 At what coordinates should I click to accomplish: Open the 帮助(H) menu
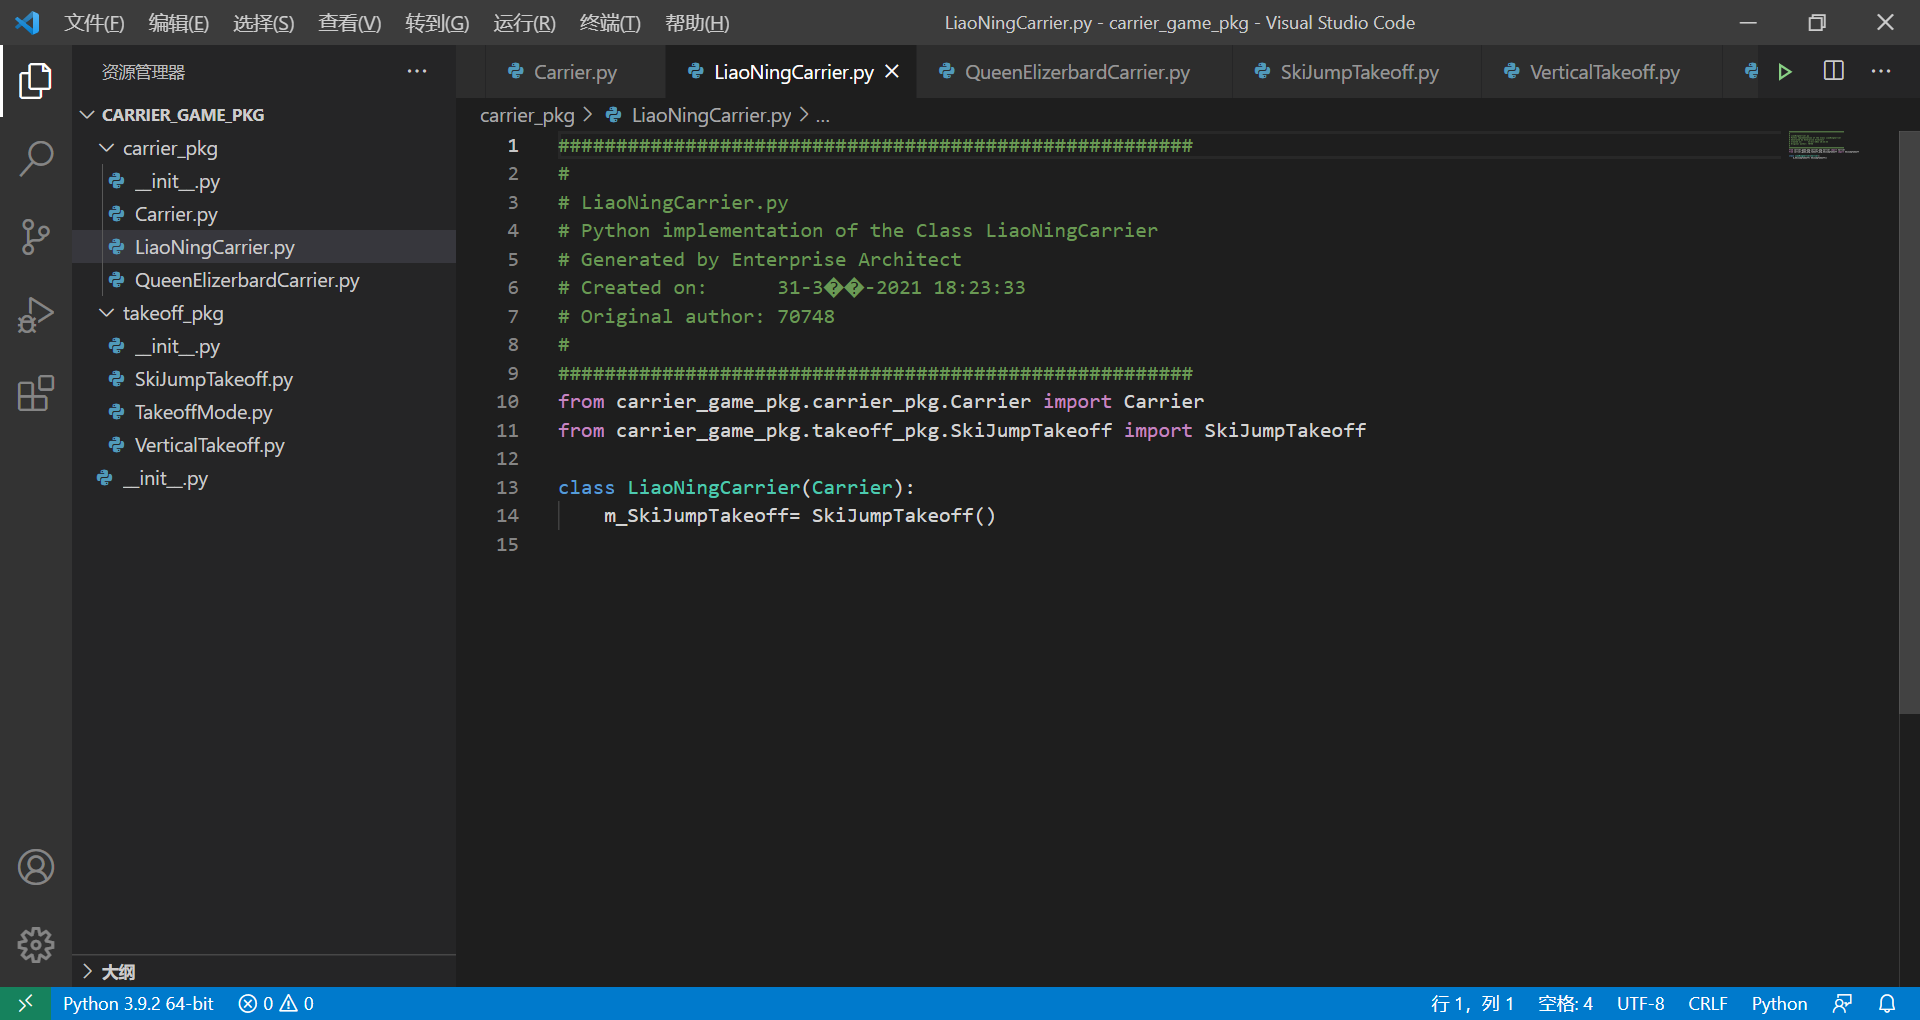(697, 23)
